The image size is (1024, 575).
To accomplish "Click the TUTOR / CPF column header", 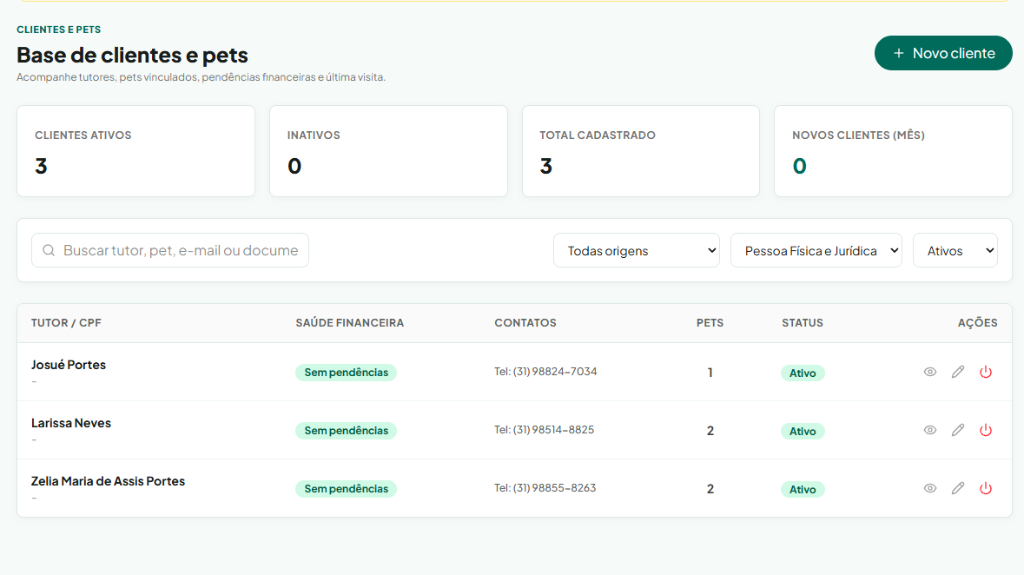I will (x=66, y=323).
